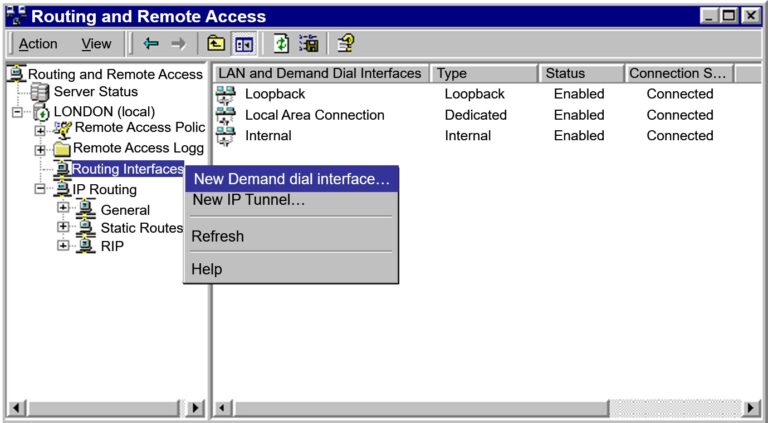This screenshot has width=768, height=423.
Task: Click the Forward arrow toolbar icon
Action: pos(179,44)
